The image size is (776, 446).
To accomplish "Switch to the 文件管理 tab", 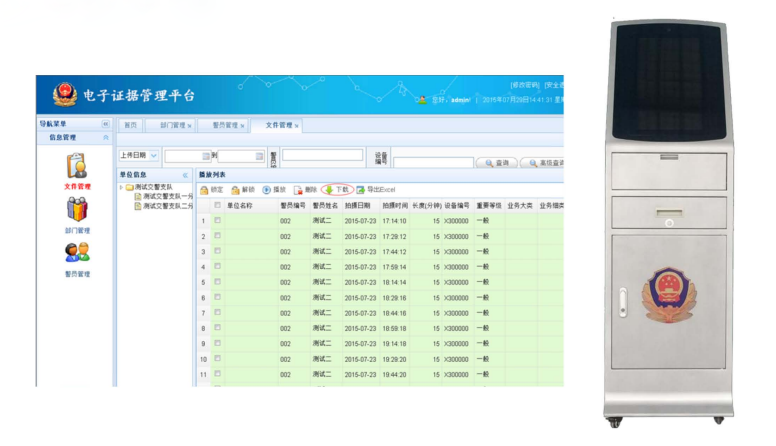I will coord(279,126).
